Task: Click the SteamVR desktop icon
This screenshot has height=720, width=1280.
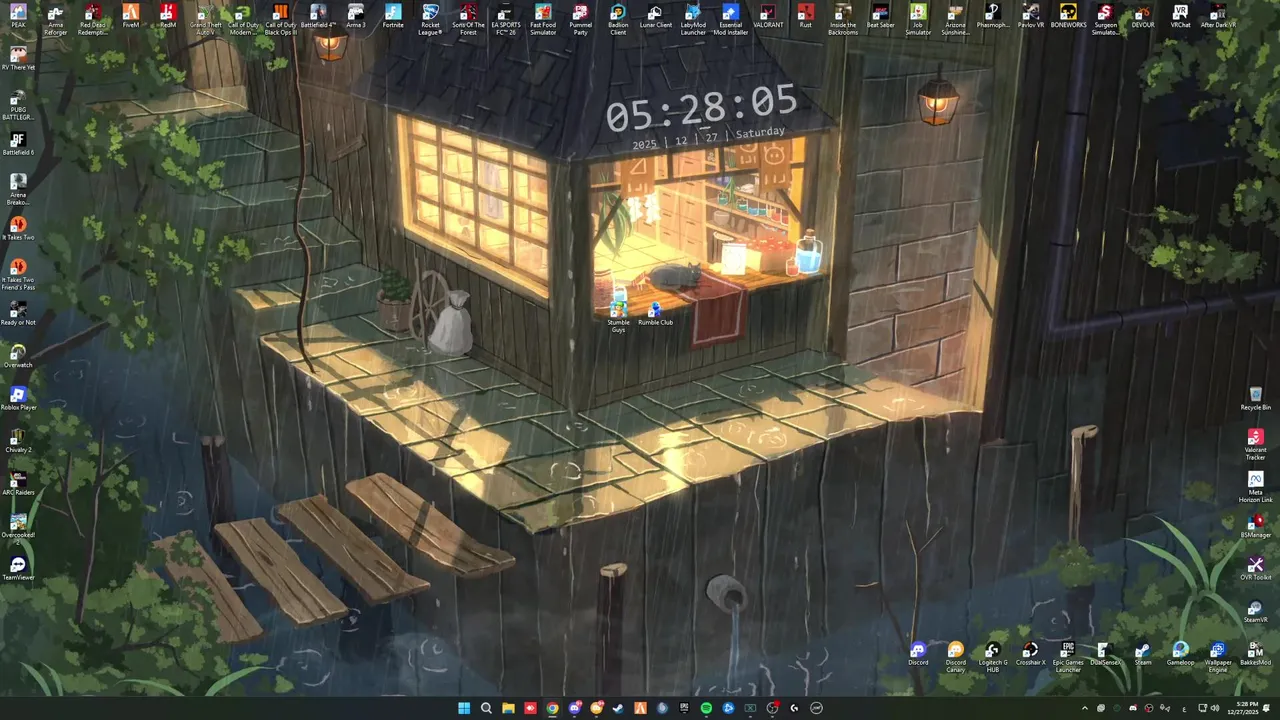Action: [x=1256, y=611]
